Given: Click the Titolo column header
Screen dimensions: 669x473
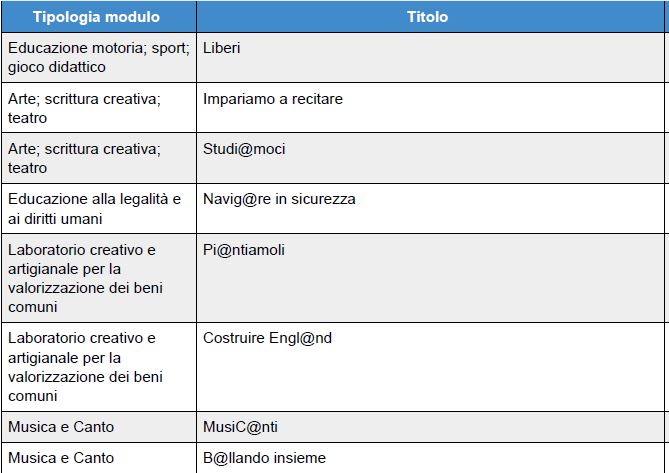Looking at the screenshot, I should (430, 17).
